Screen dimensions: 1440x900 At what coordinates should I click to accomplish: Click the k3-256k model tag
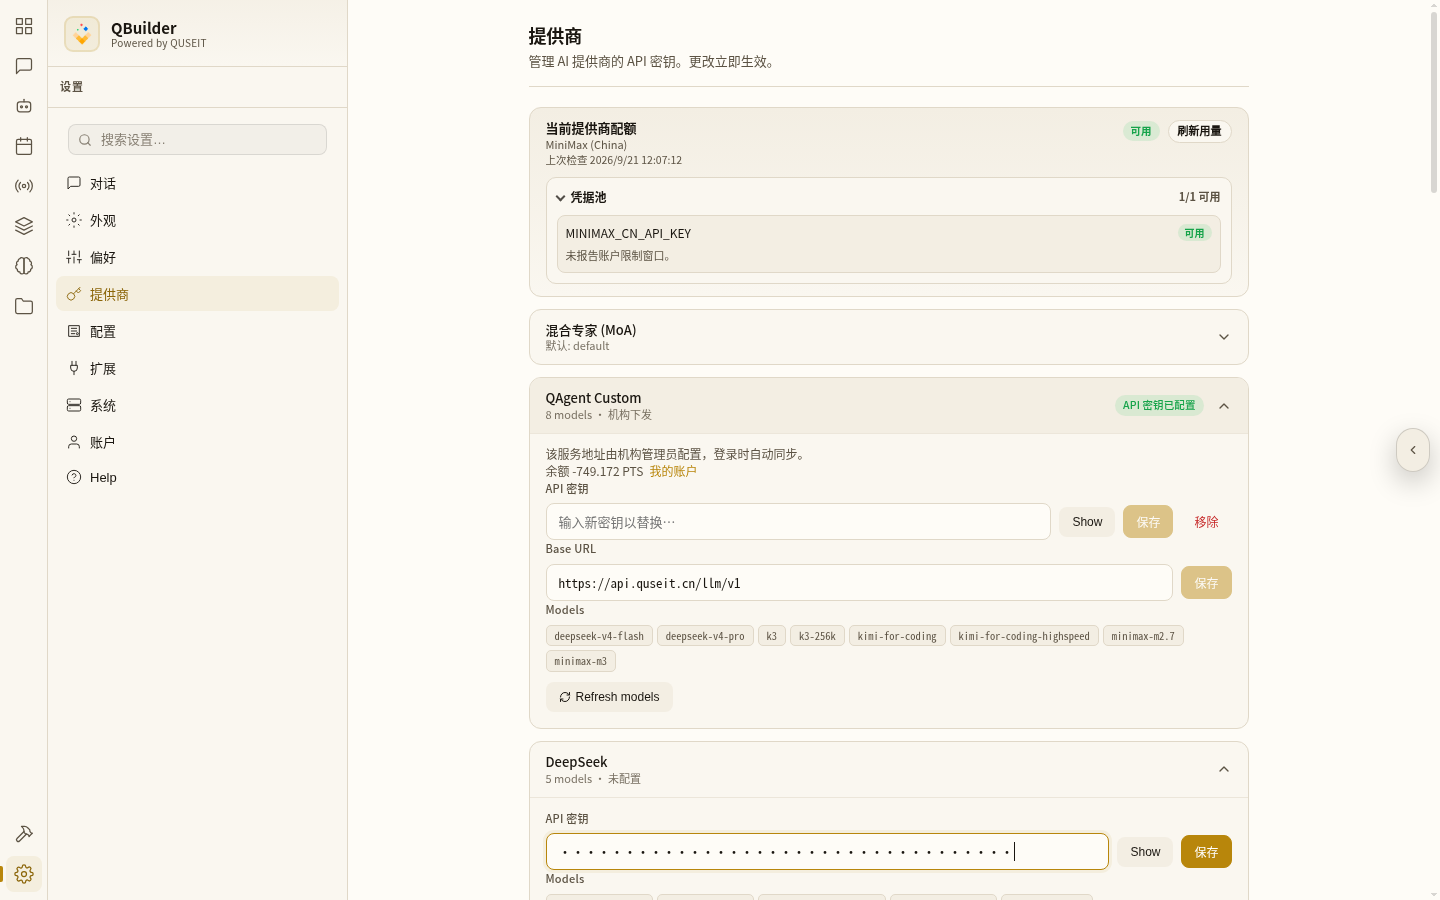[817, 636]
